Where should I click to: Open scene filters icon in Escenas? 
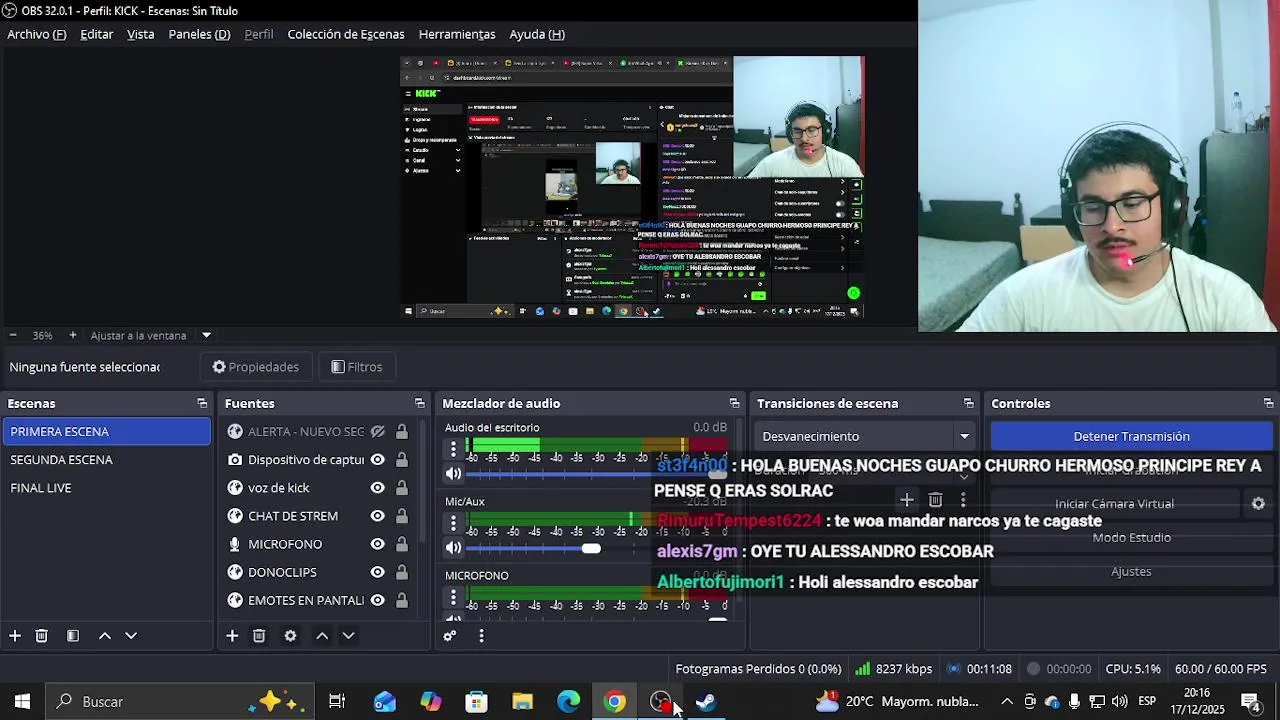tap(73, 636)
